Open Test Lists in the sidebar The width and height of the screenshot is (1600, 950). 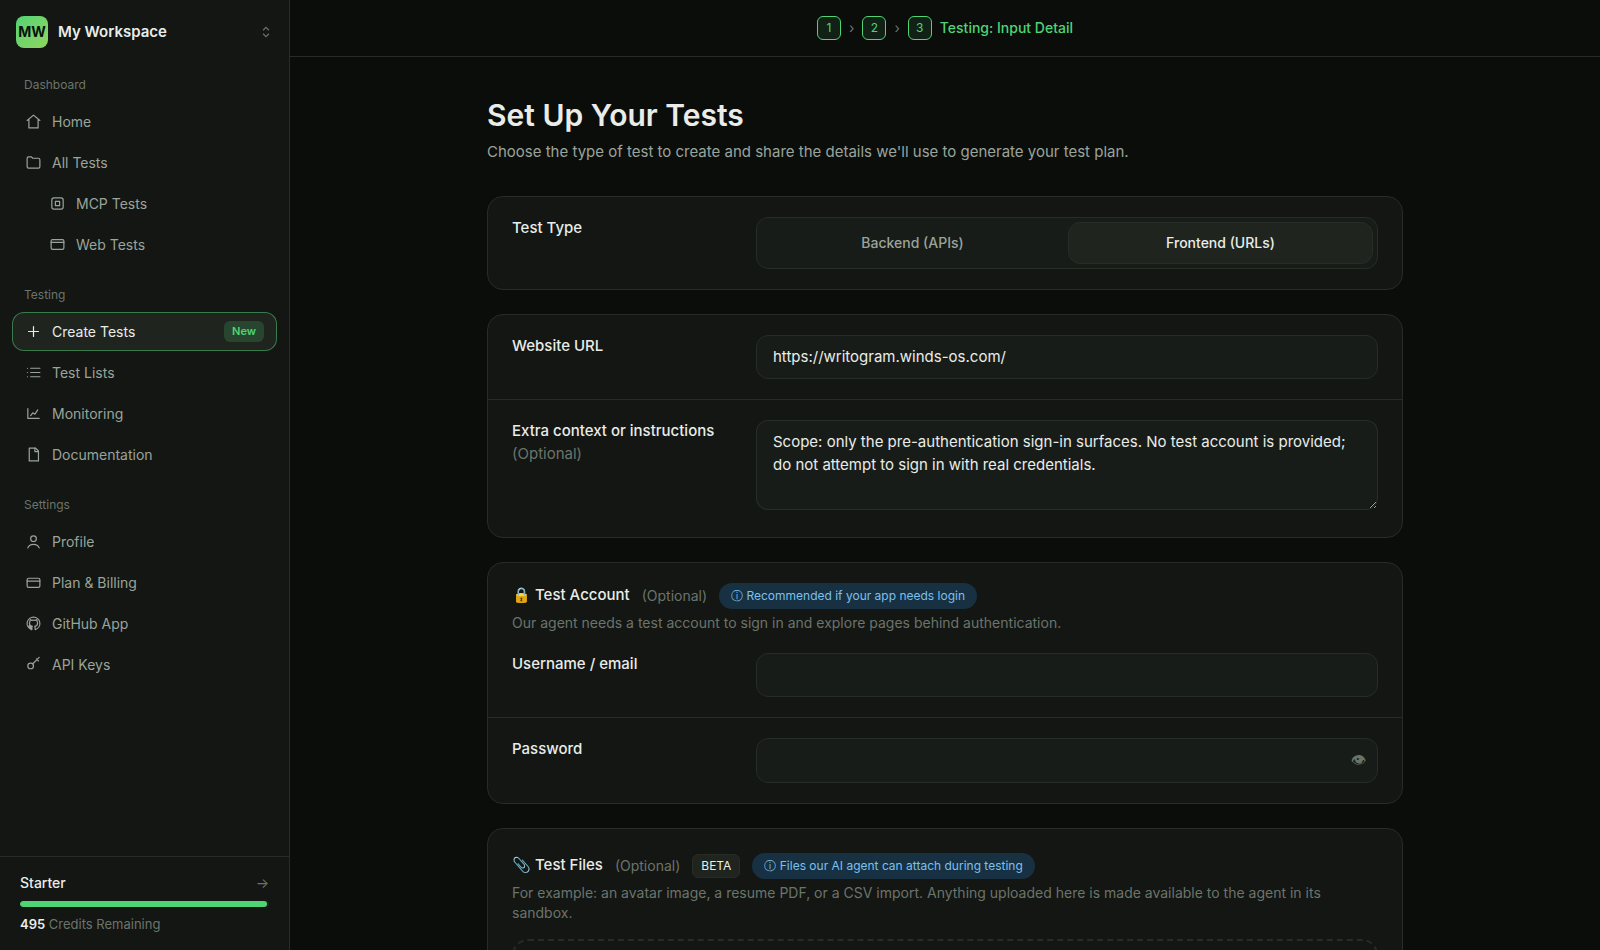(x=144, y=373)
